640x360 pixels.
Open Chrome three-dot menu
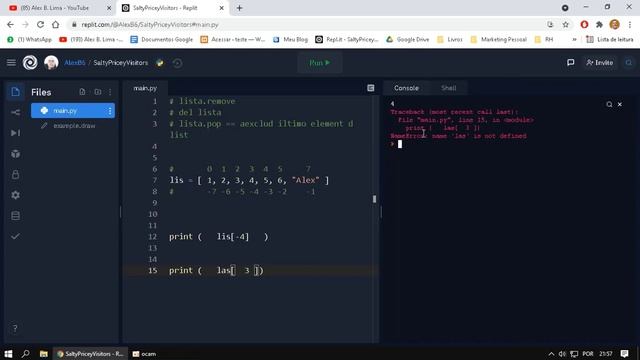[x=631, y=24]
